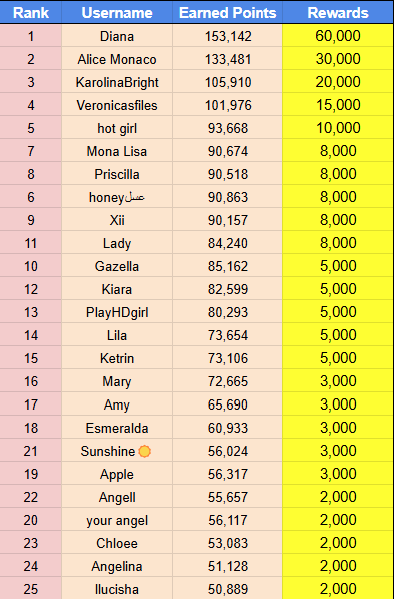Click the Earned Points header cell
This screenshot has width=394, height=599.
point(228,12)
